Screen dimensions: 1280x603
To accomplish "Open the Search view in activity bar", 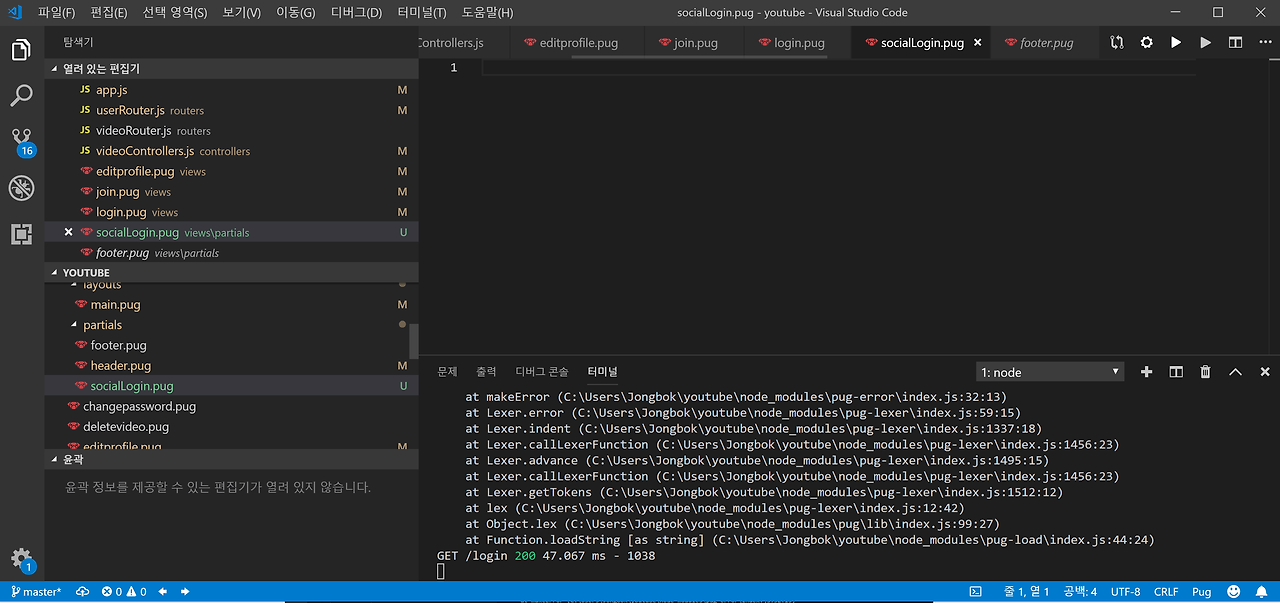I will pos(21,96).
